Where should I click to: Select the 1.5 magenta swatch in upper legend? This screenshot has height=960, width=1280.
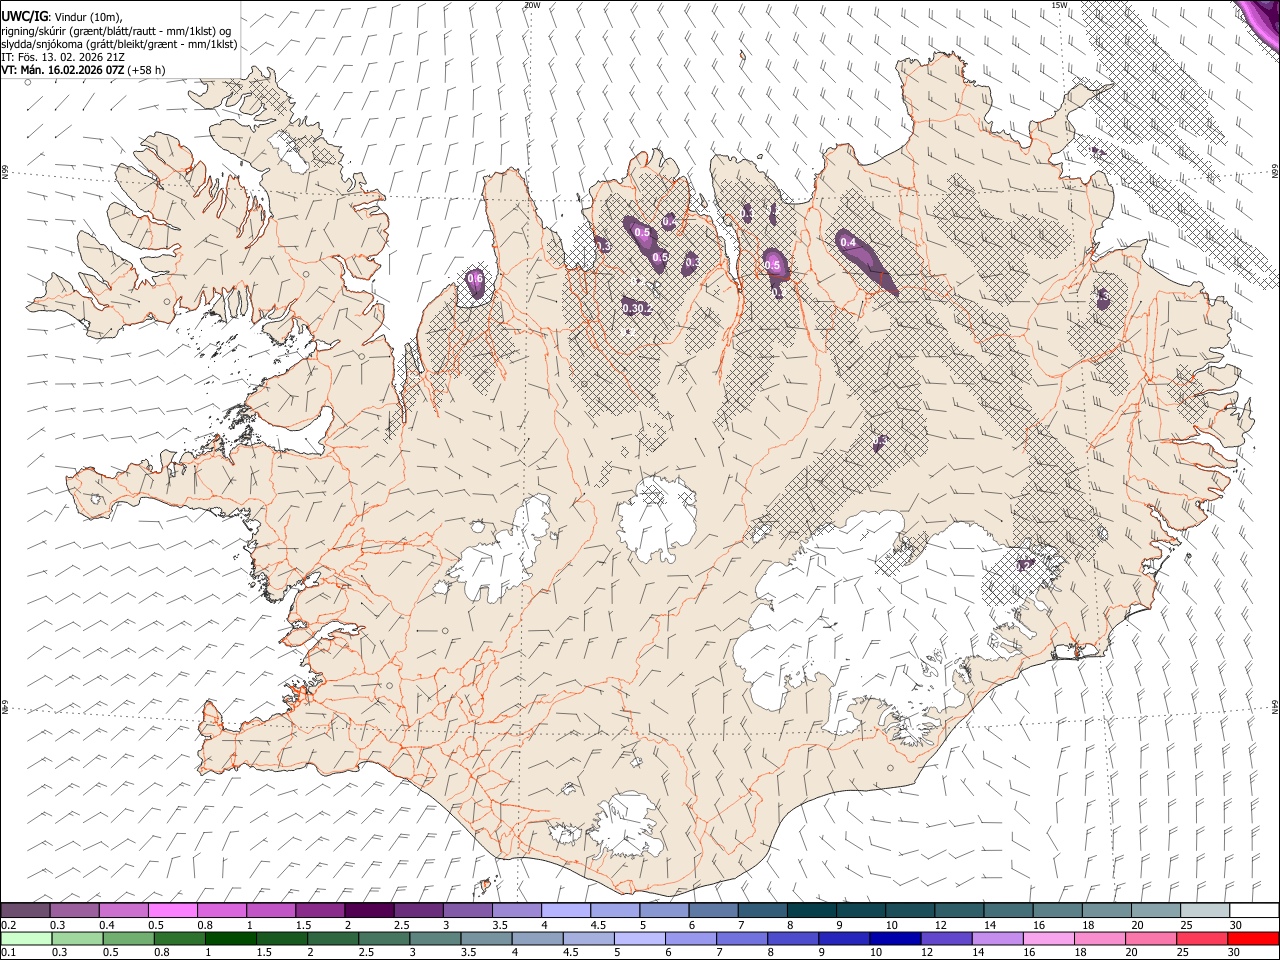[x=319, y=911]
